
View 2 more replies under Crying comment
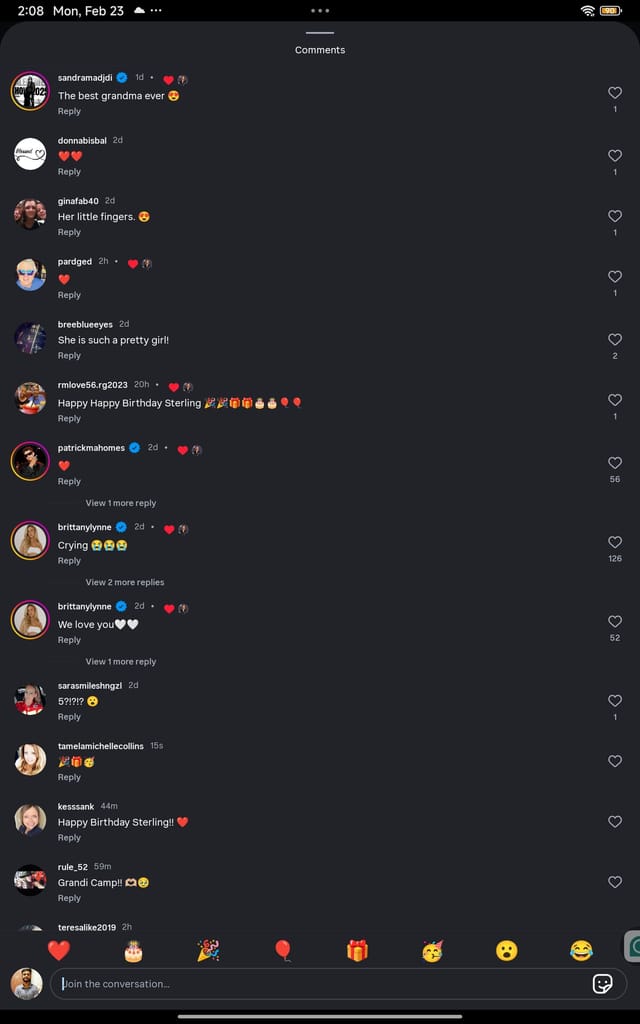125,582
